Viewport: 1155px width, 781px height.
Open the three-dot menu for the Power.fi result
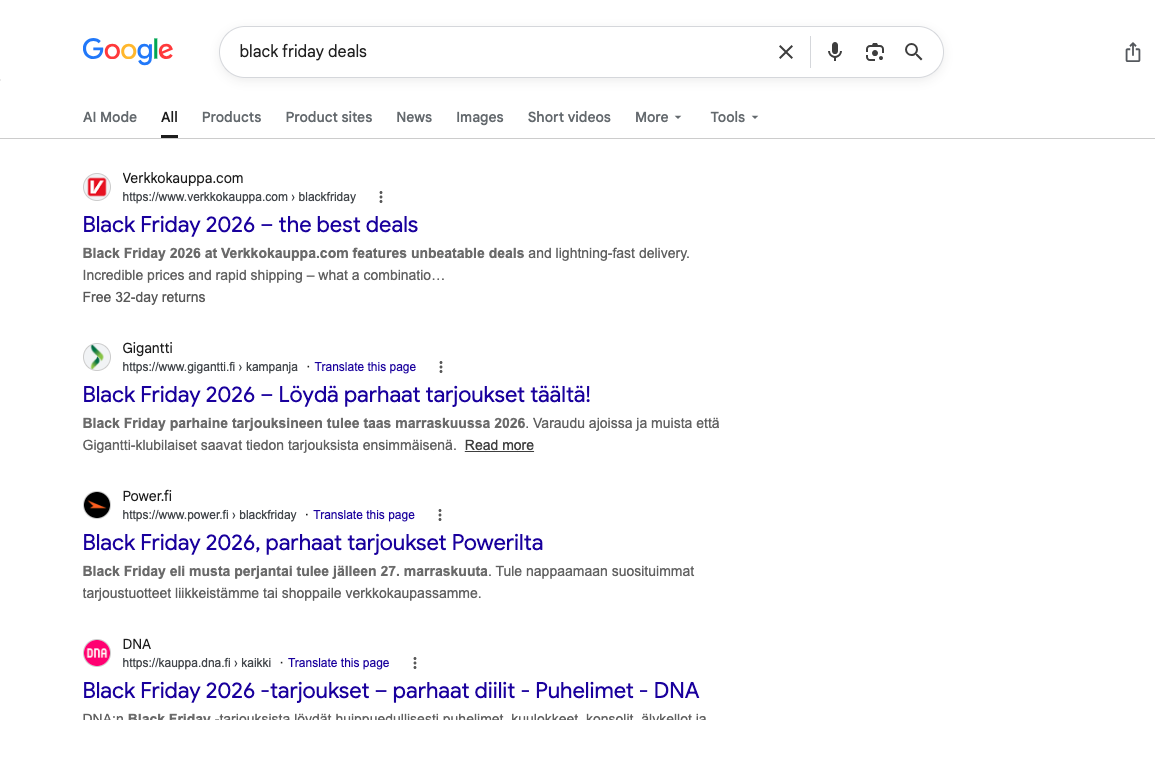(440, 515)
